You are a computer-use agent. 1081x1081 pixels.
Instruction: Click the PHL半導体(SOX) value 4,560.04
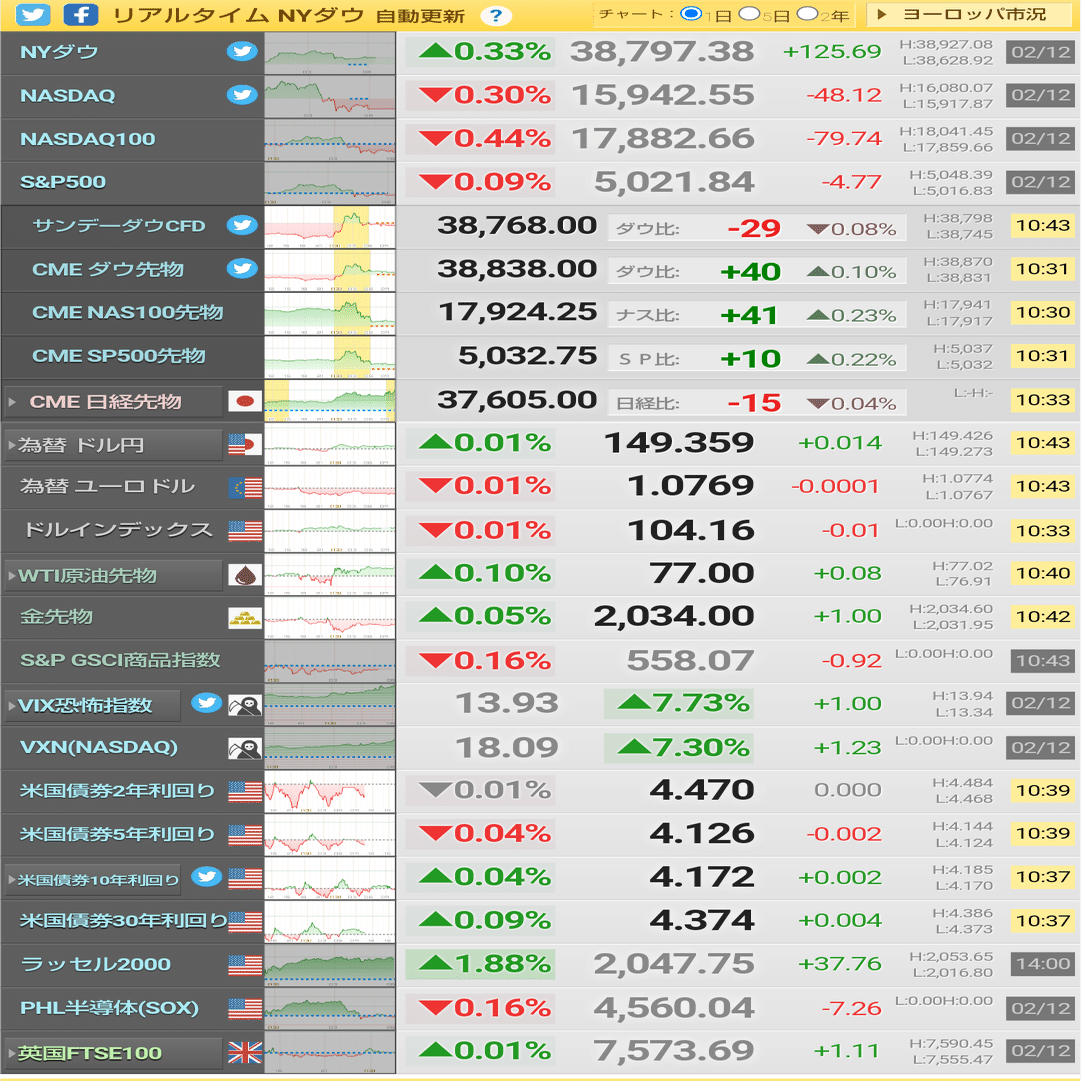674,1008
